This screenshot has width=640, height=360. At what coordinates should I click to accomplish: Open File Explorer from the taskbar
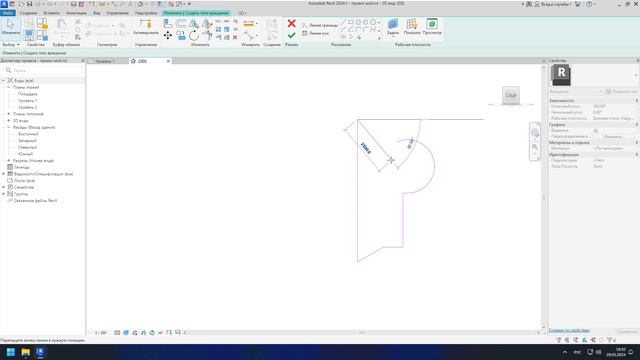(x=25, y=352)
